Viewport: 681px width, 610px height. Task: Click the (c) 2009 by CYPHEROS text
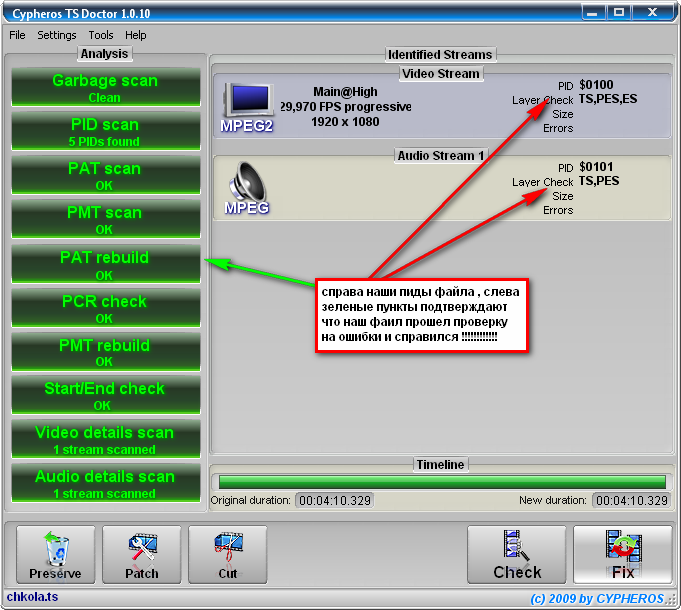[x=597, y=599]
